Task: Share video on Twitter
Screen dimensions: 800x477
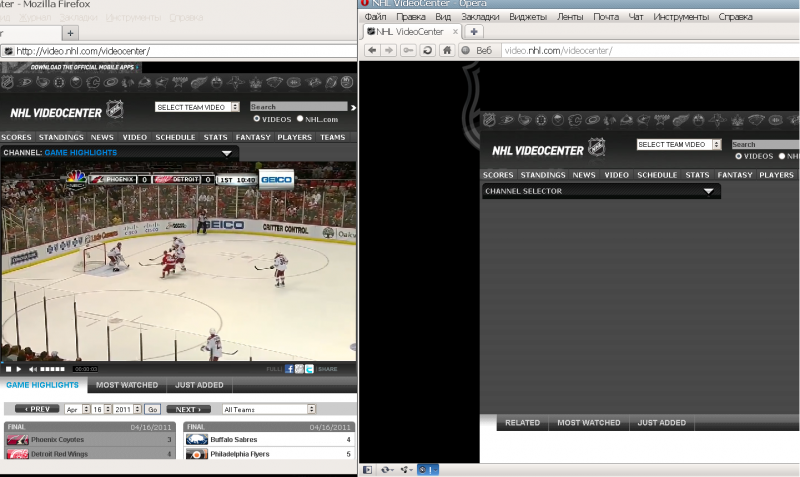Action: pos(309,369)
